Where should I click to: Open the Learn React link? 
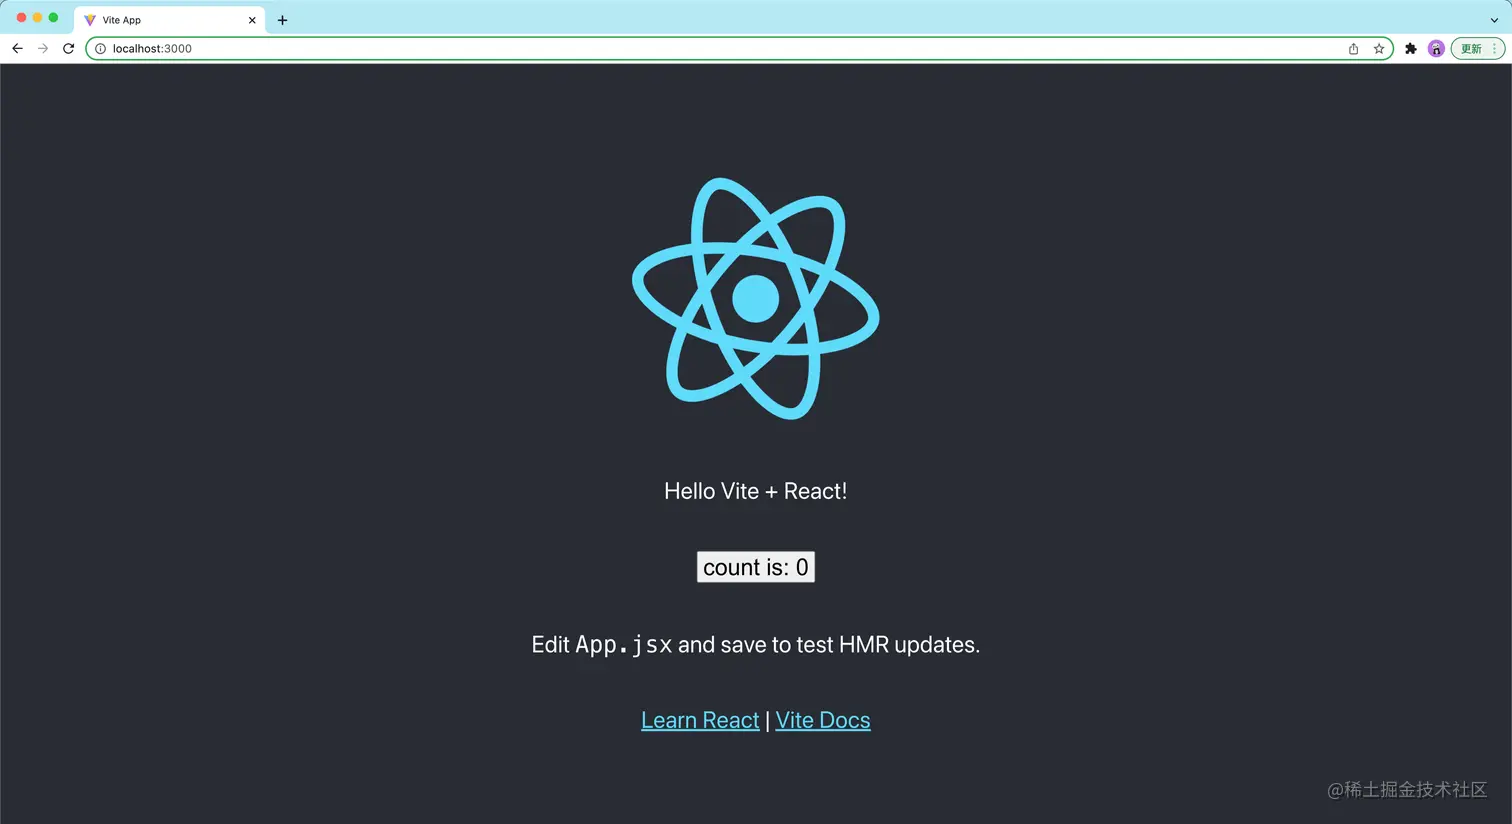click(700, 720)
